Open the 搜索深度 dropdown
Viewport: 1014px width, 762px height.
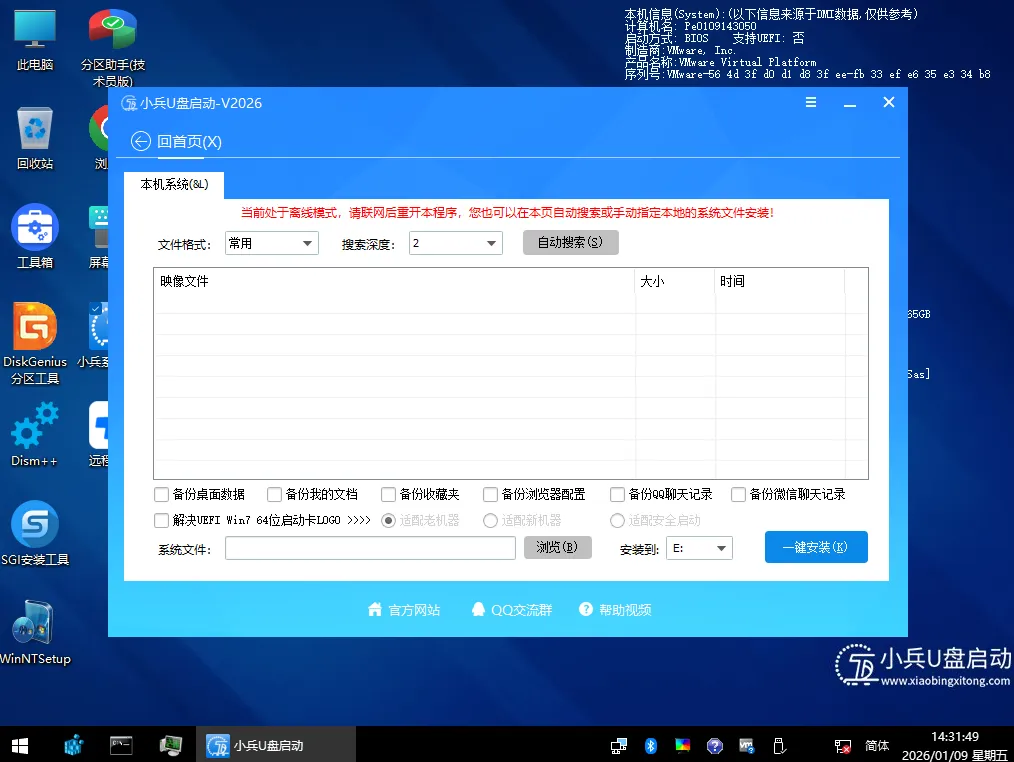455,243
